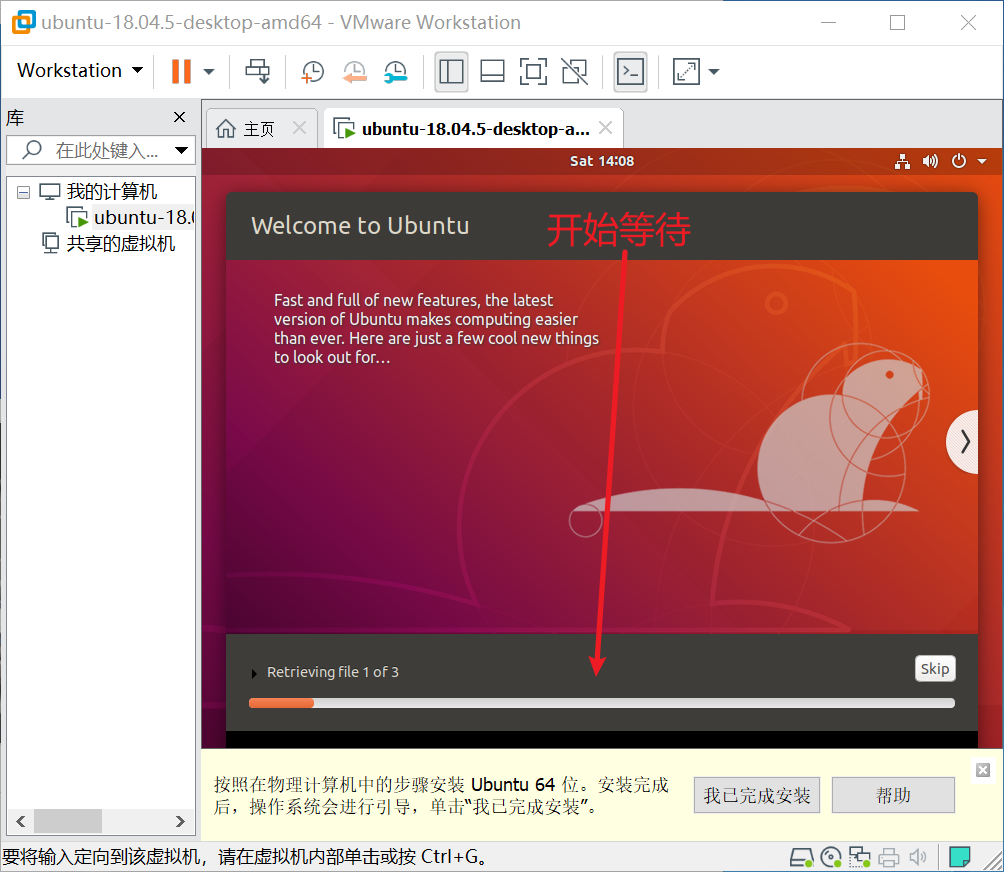The image size is (1004, 872).
Task: Collapse the My Computer tree node
Action: click(x=24, y=192)
